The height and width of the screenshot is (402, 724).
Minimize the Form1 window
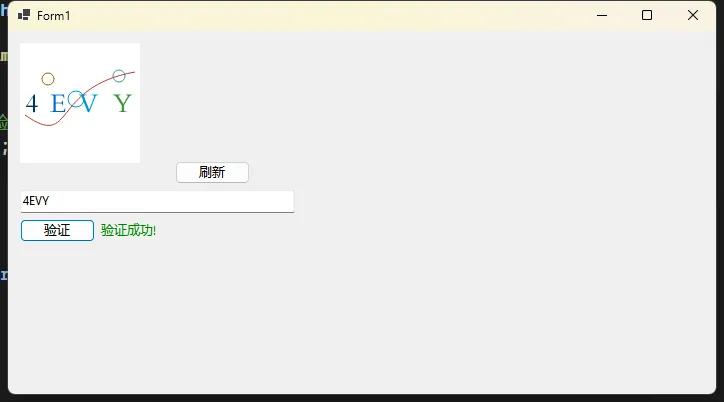(x=602, y=15)
